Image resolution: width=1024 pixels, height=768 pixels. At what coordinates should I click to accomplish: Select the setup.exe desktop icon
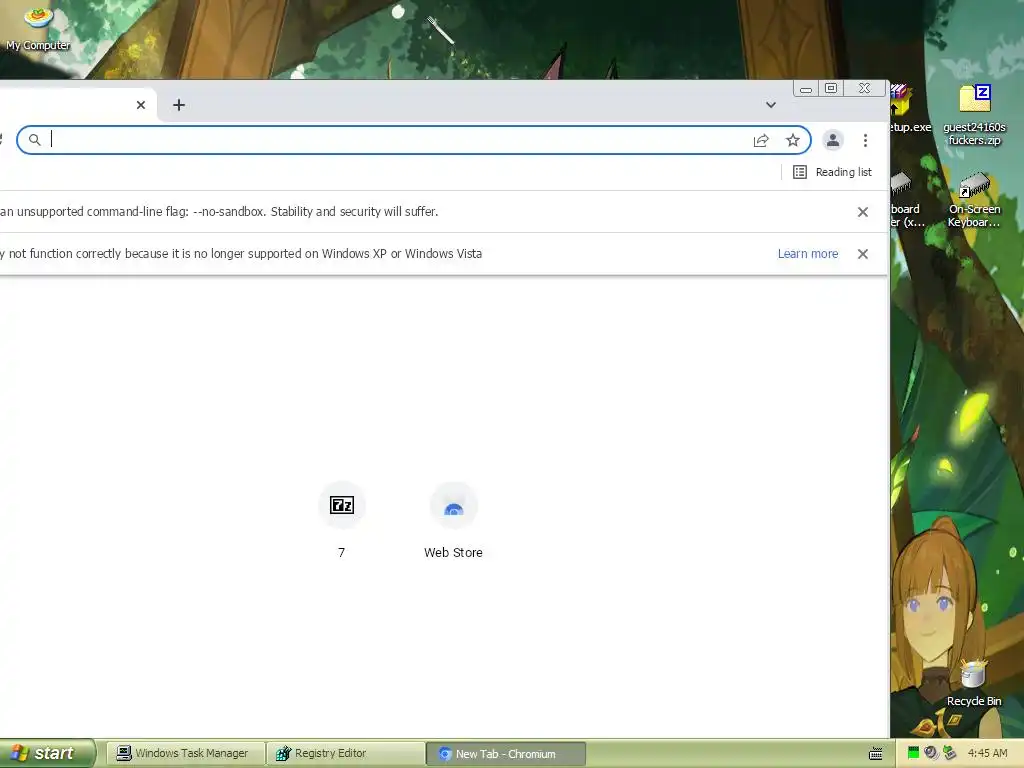tap(909, 110)
